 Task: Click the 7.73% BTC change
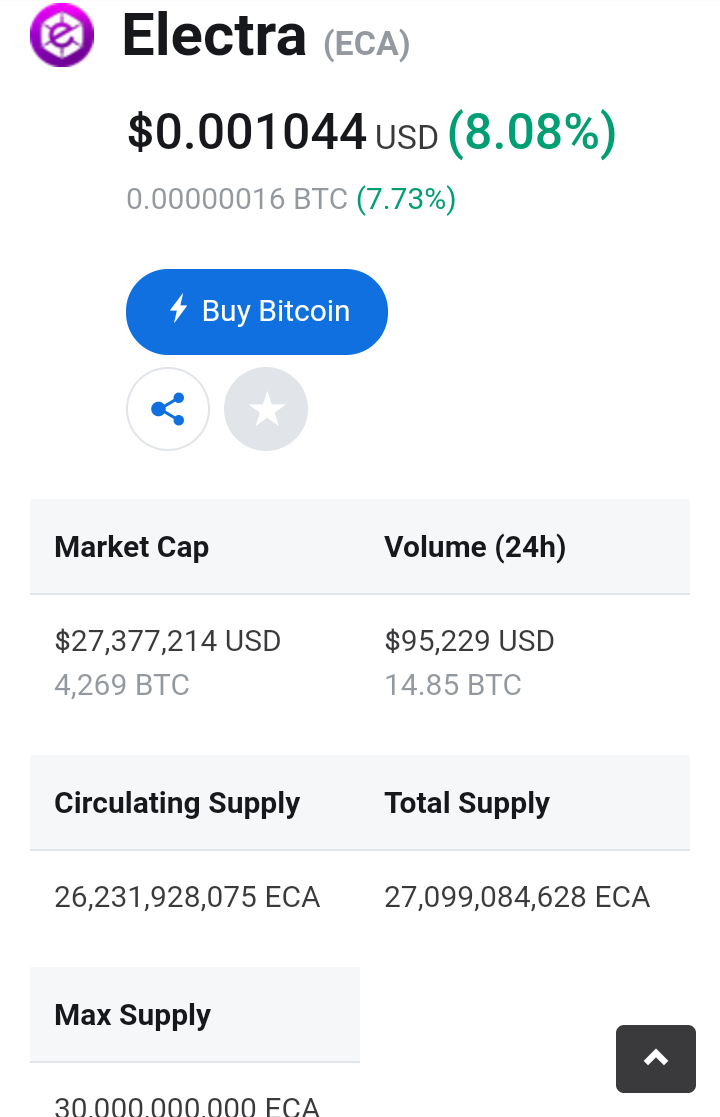[406, 199]
